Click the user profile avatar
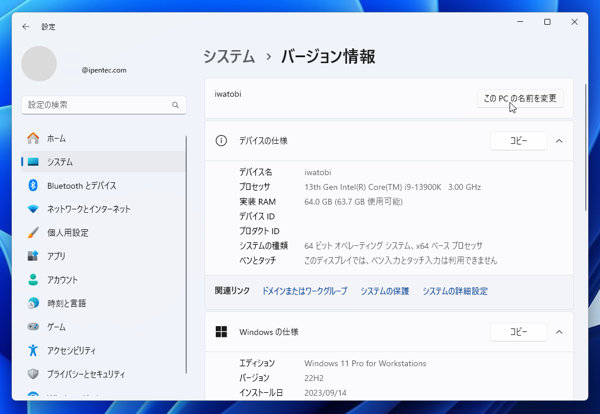The image size is (600, 414). tap(39, 64)
